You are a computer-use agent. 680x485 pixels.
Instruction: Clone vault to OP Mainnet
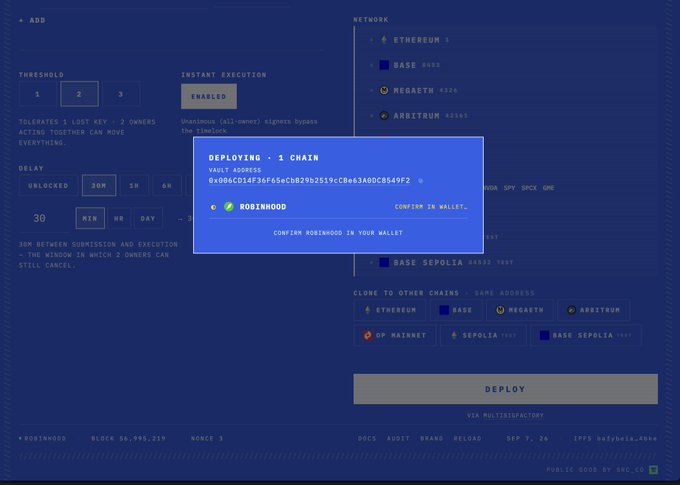coord(395,335)
